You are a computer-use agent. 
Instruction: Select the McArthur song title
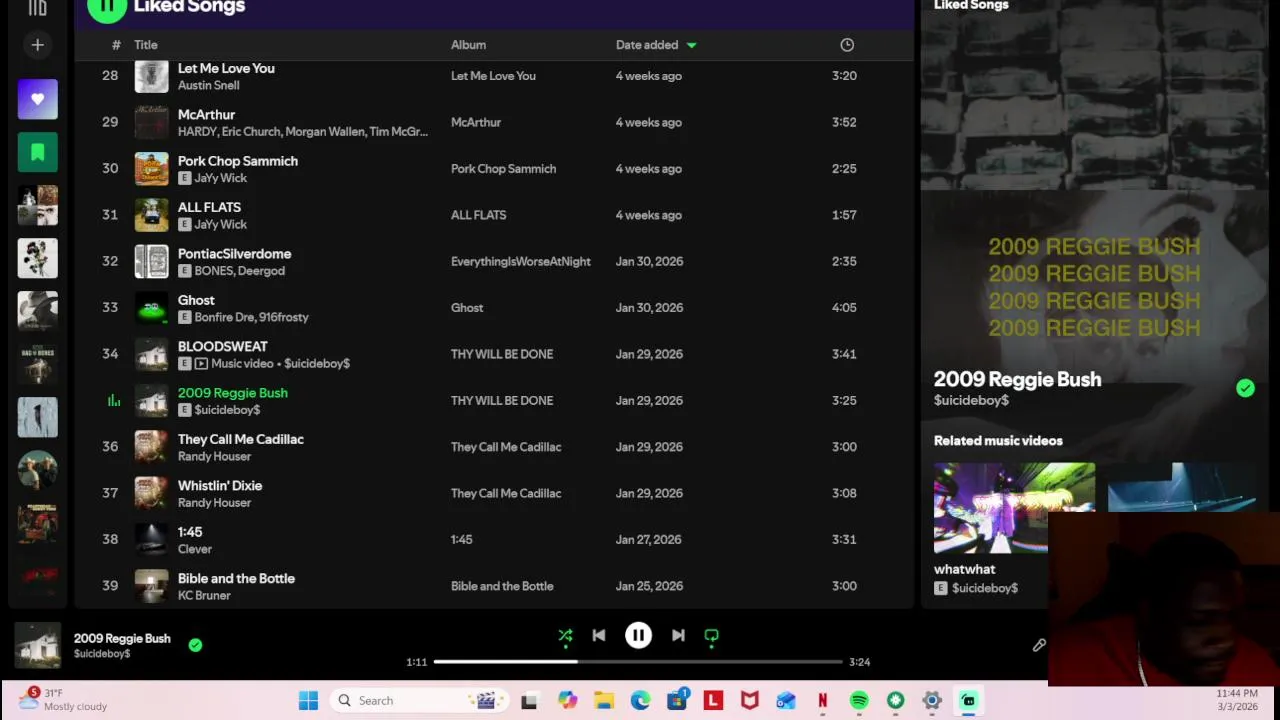[x=206, y=114]
